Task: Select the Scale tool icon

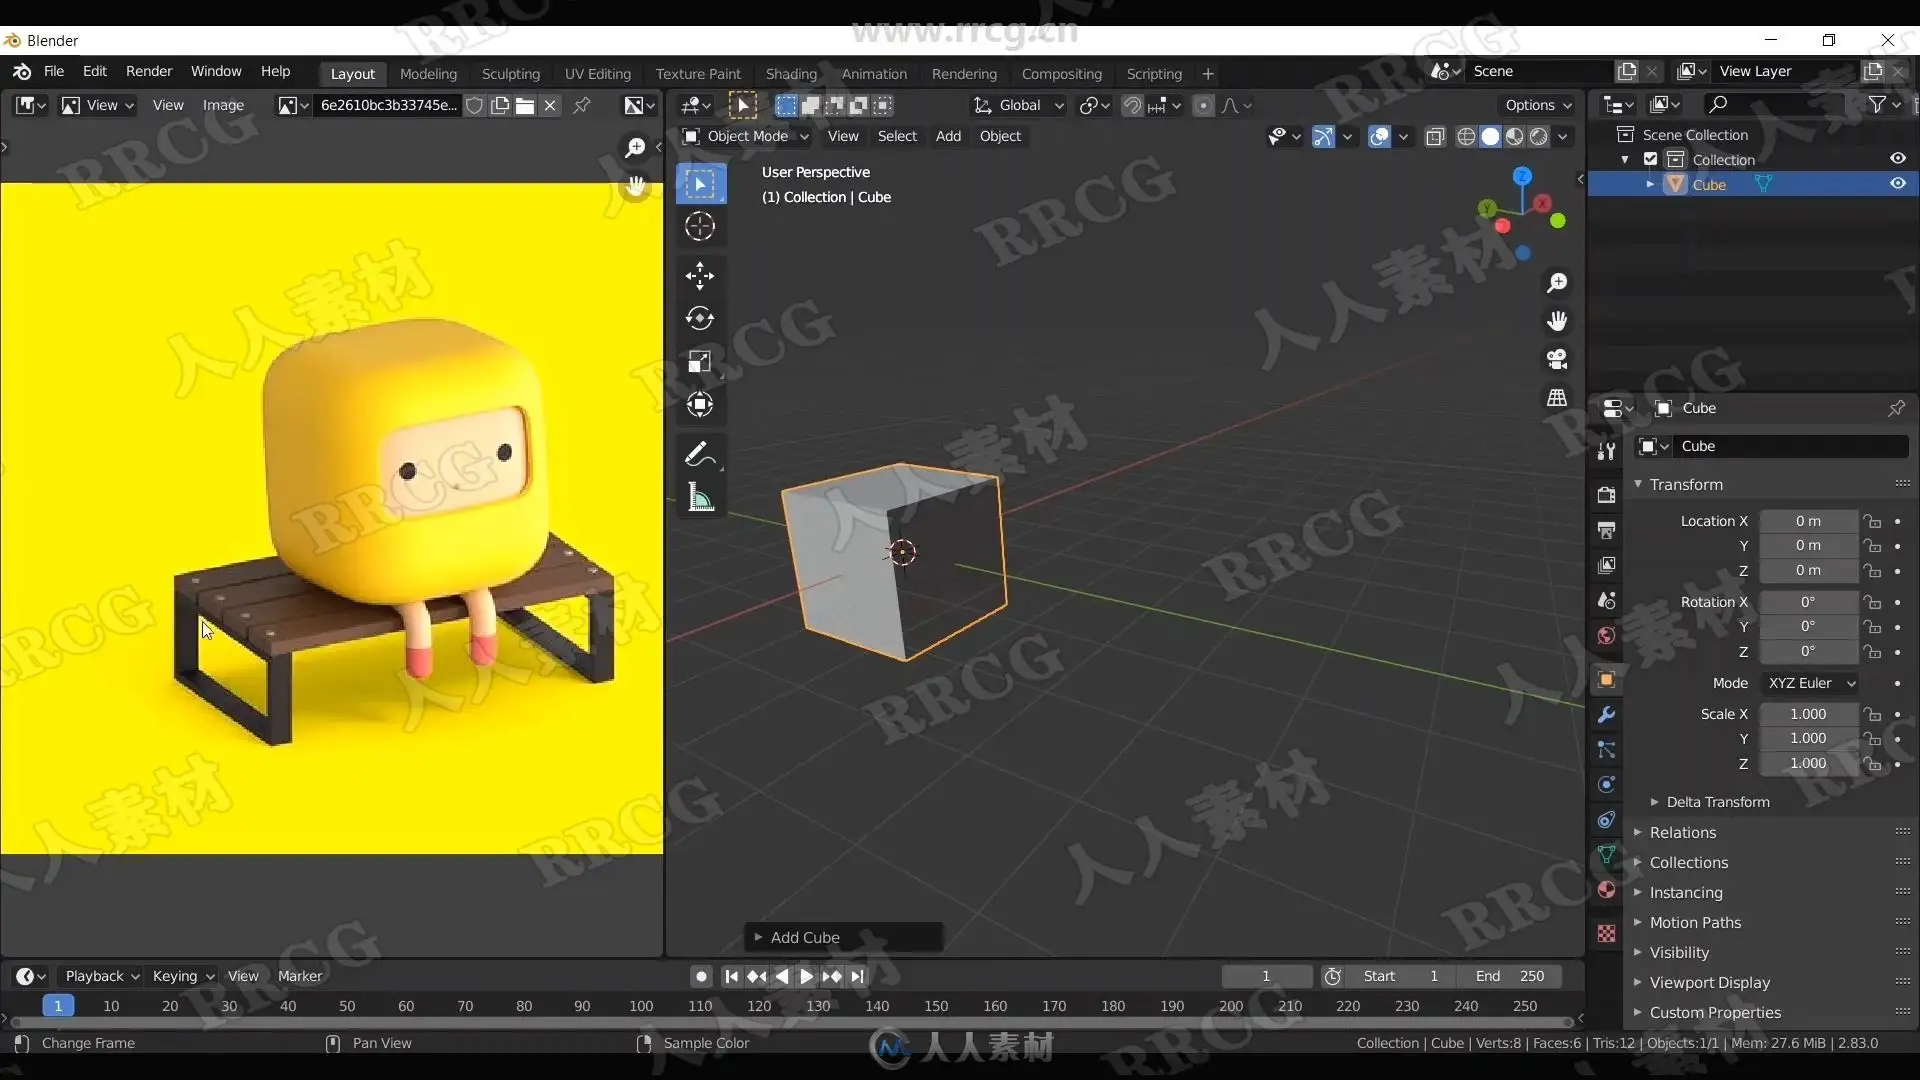Action: click(699, 361)
